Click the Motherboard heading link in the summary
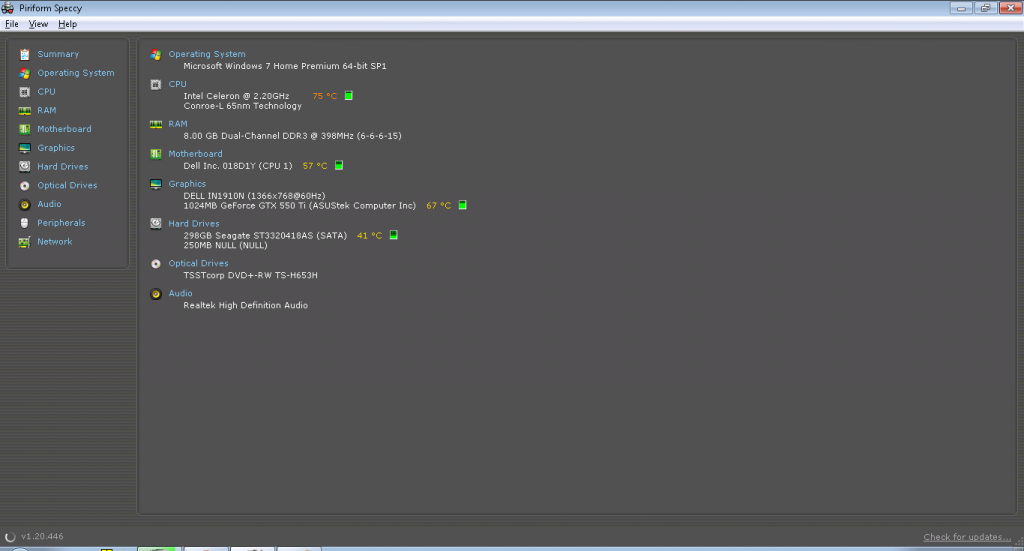 [x=195, y=154]
